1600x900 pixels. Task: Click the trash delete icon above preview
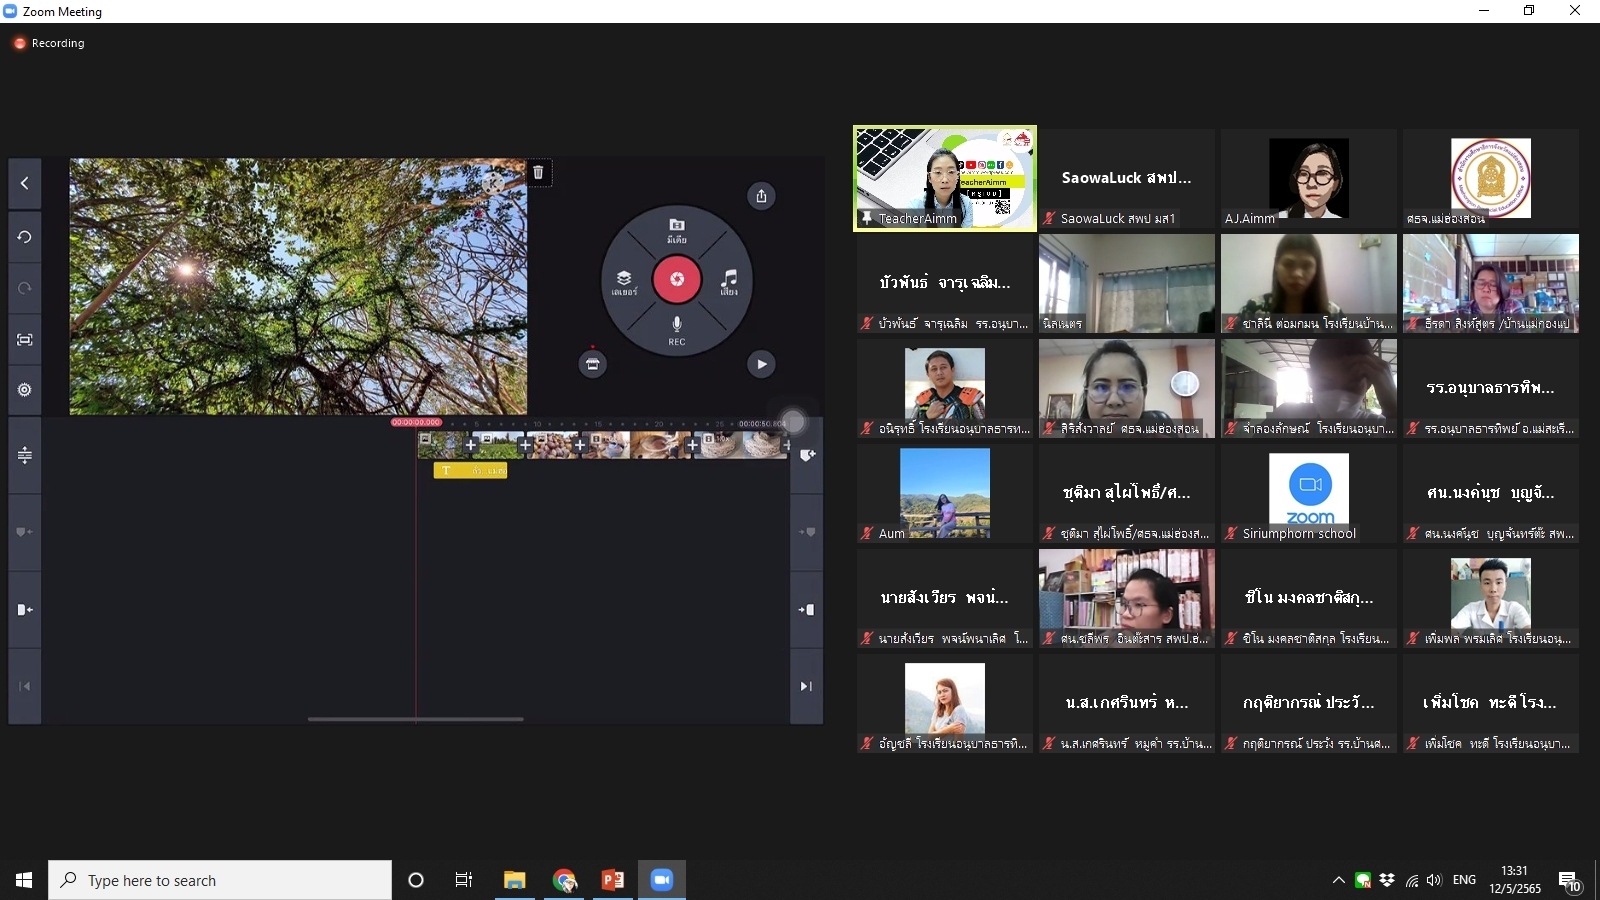click(538, 173)
